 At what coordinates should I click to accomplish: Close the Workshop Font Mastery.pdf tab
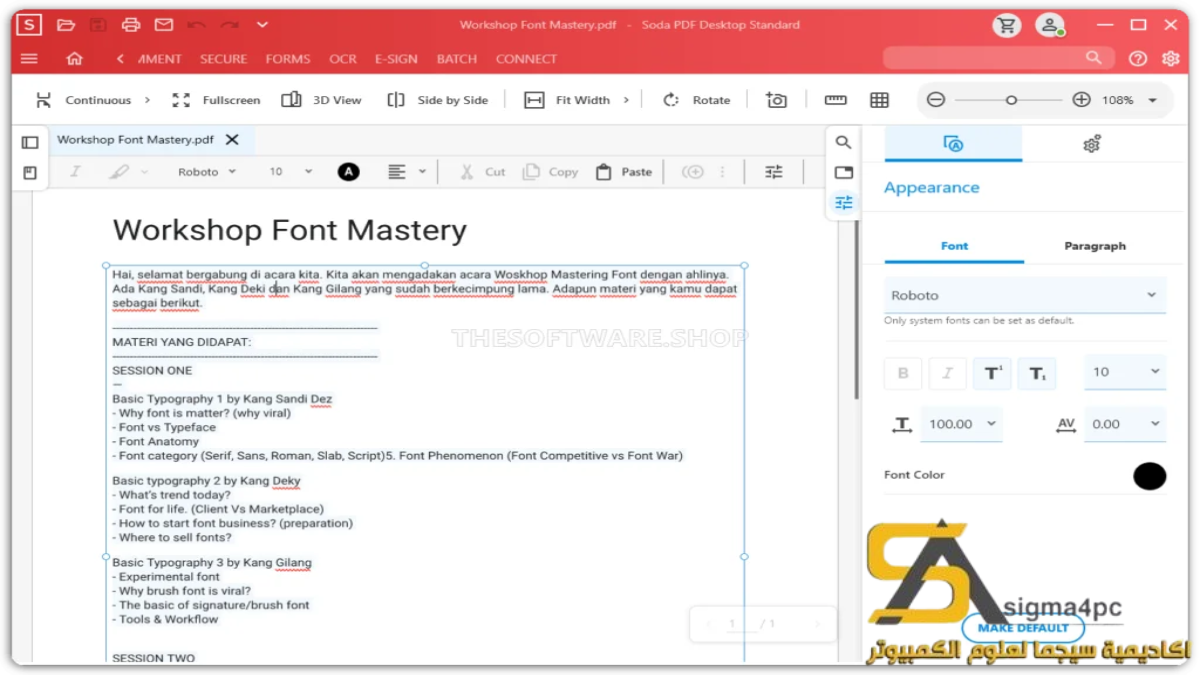click(x=232, y=140)
